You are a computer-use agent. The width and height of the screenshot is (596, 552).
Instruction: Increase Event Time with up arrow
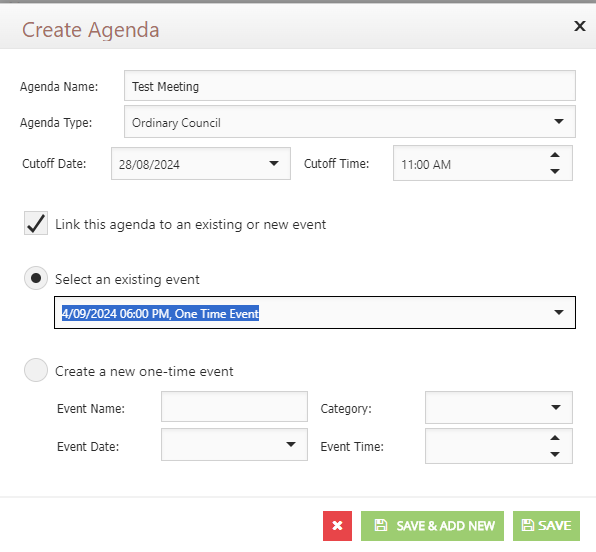point(555,438)
